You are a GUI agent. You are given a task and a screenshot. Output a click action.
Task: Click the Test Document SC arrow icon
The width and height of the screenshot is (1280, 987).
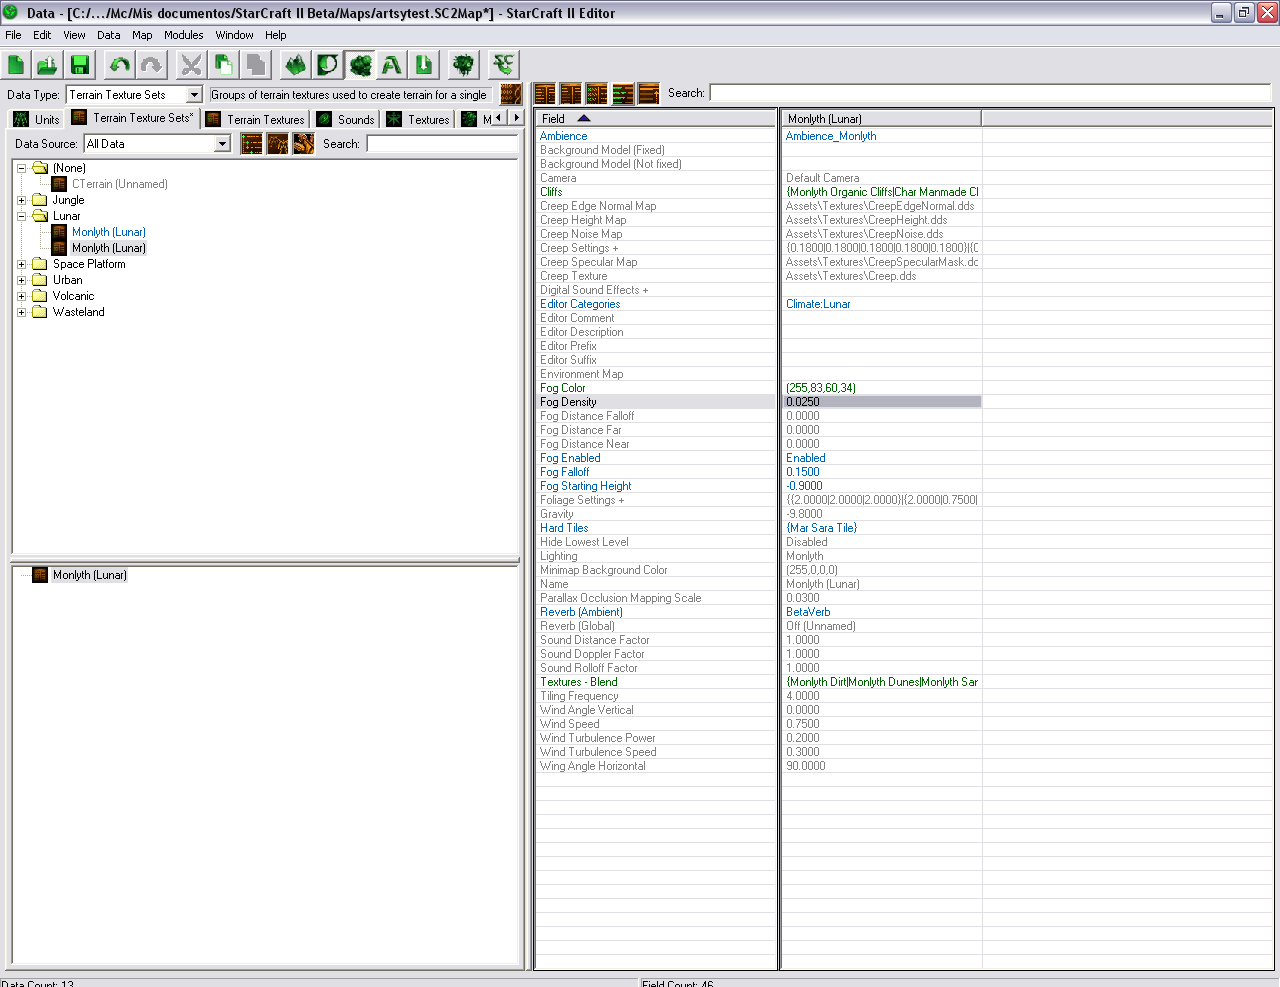pyautogui.click(x=503, y=65)
